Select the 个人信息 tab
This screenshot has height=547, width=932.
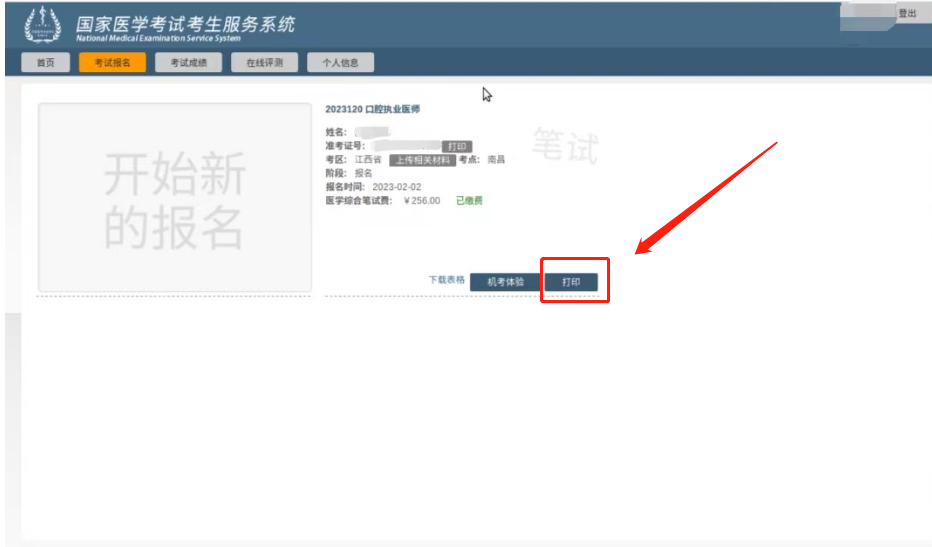(340, 63)
